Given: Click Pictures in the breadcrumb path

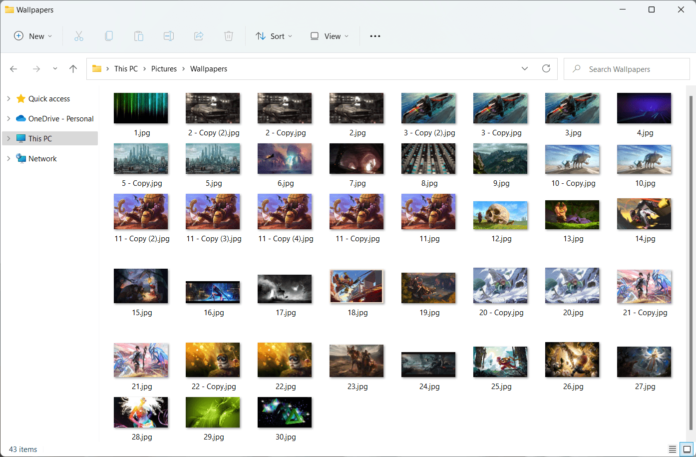Looking at the screenshot, I should [164, 69].
